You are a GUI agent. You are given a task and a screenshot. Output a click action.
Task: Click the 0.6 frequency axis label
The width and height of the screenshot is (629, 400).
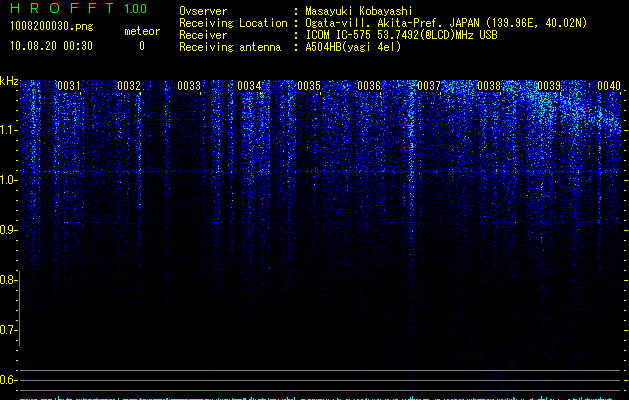click(8, 380)
